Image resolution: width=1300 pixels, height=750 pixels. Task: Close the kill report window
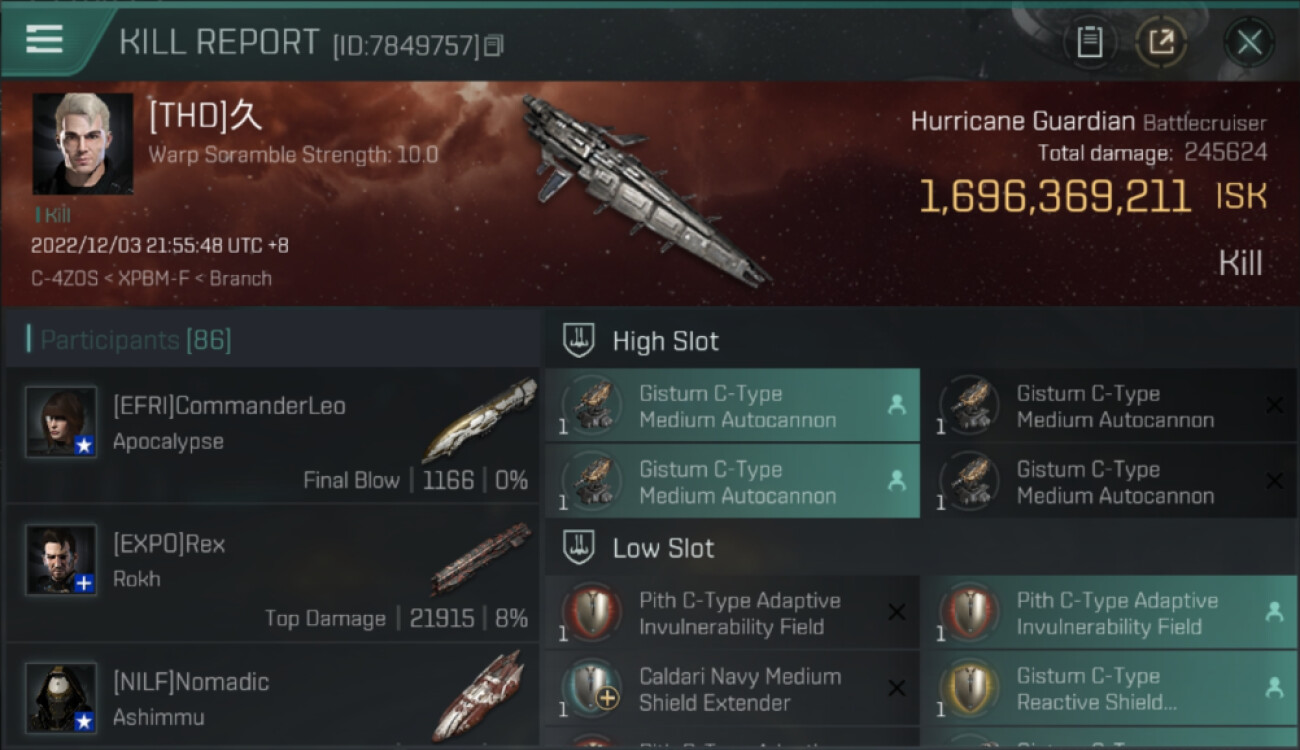1249,42
